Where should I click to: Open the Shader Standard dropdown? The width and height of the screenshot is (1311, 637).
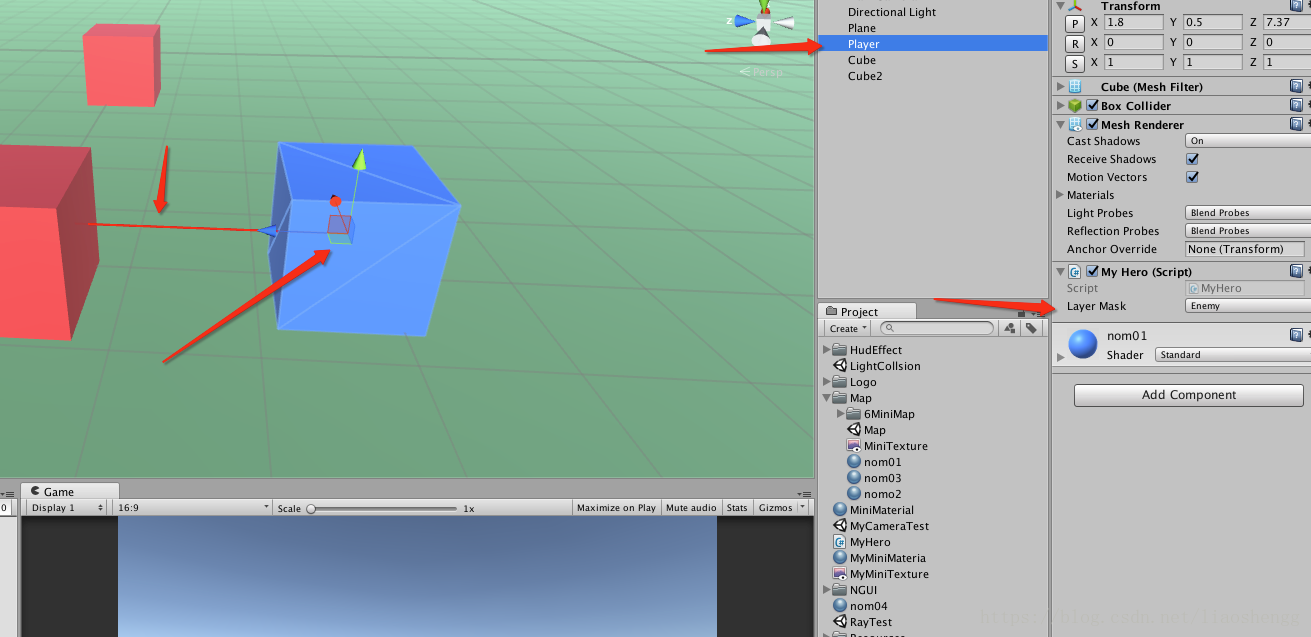1233,355
